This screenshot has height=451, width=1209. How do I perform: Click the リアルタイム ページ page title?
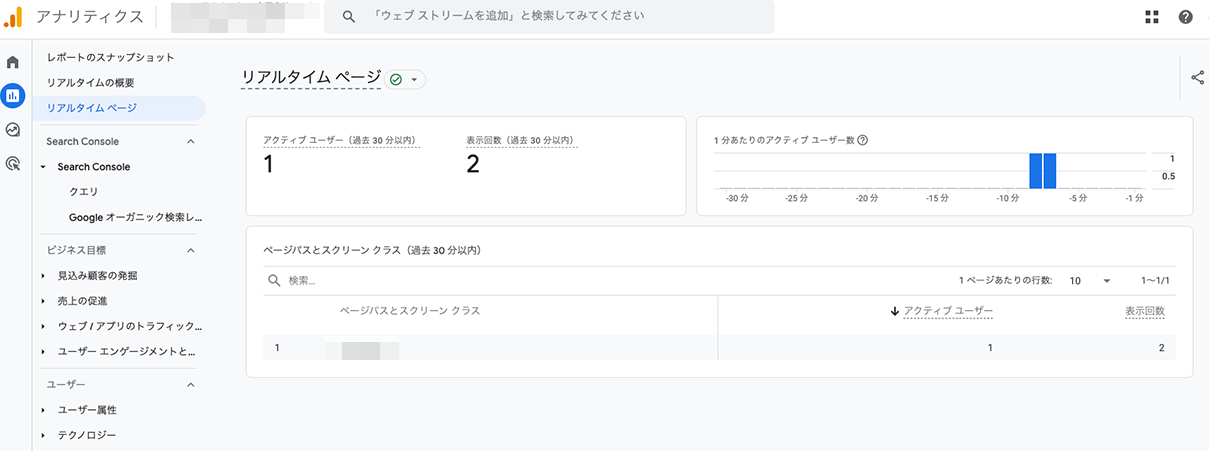coord(311,77)
